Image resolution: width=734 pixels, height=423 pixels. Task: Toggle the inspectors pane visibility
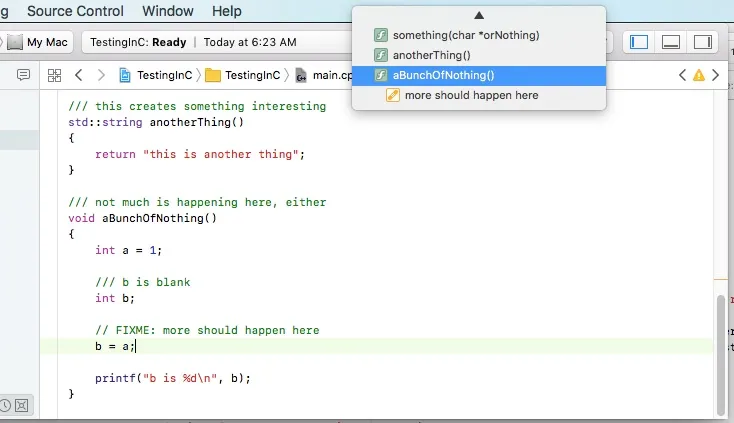pos(703,42)
